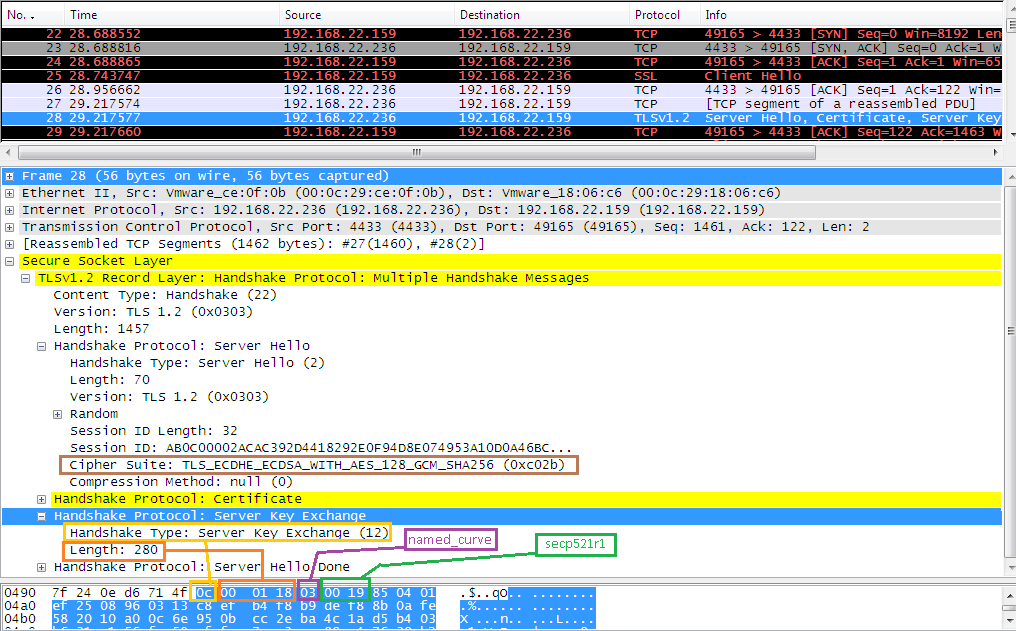The height and width of the screenshot is (631, 1016).
Task: Collapse the Secure Socket Layer section
Action: coord(10,261)
